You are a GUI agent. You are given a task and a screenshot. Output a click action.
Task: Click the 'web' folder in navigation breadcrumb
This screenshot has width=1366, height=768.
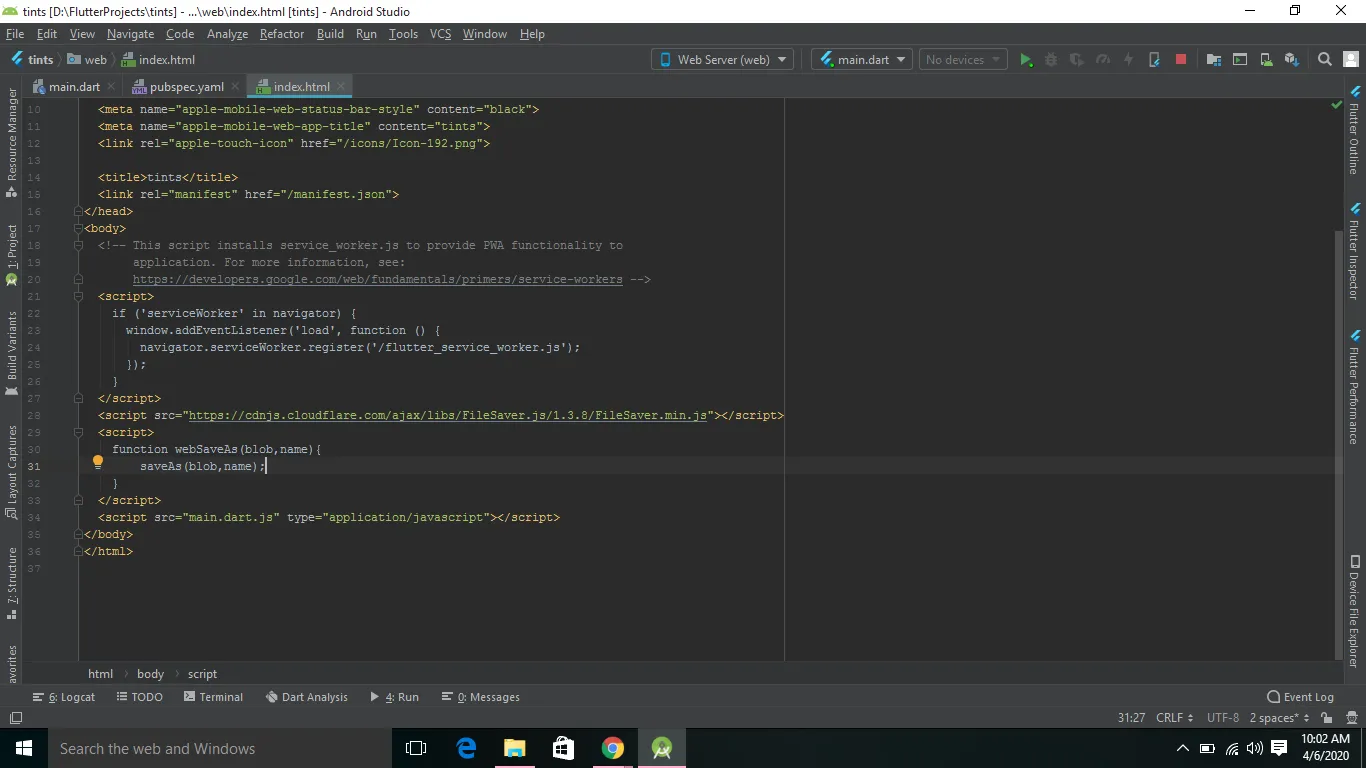pos(87,60)
